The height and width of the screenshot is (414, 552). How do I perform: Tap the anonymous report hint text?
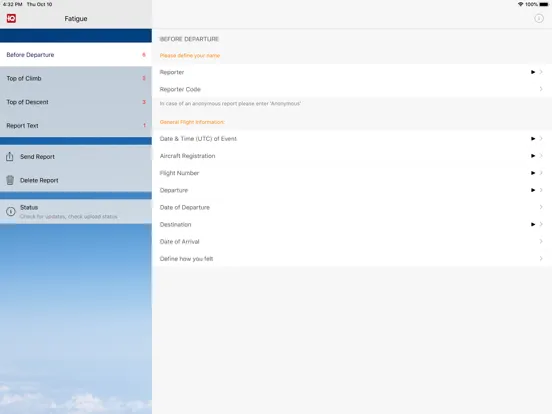(x=230, y=104)
